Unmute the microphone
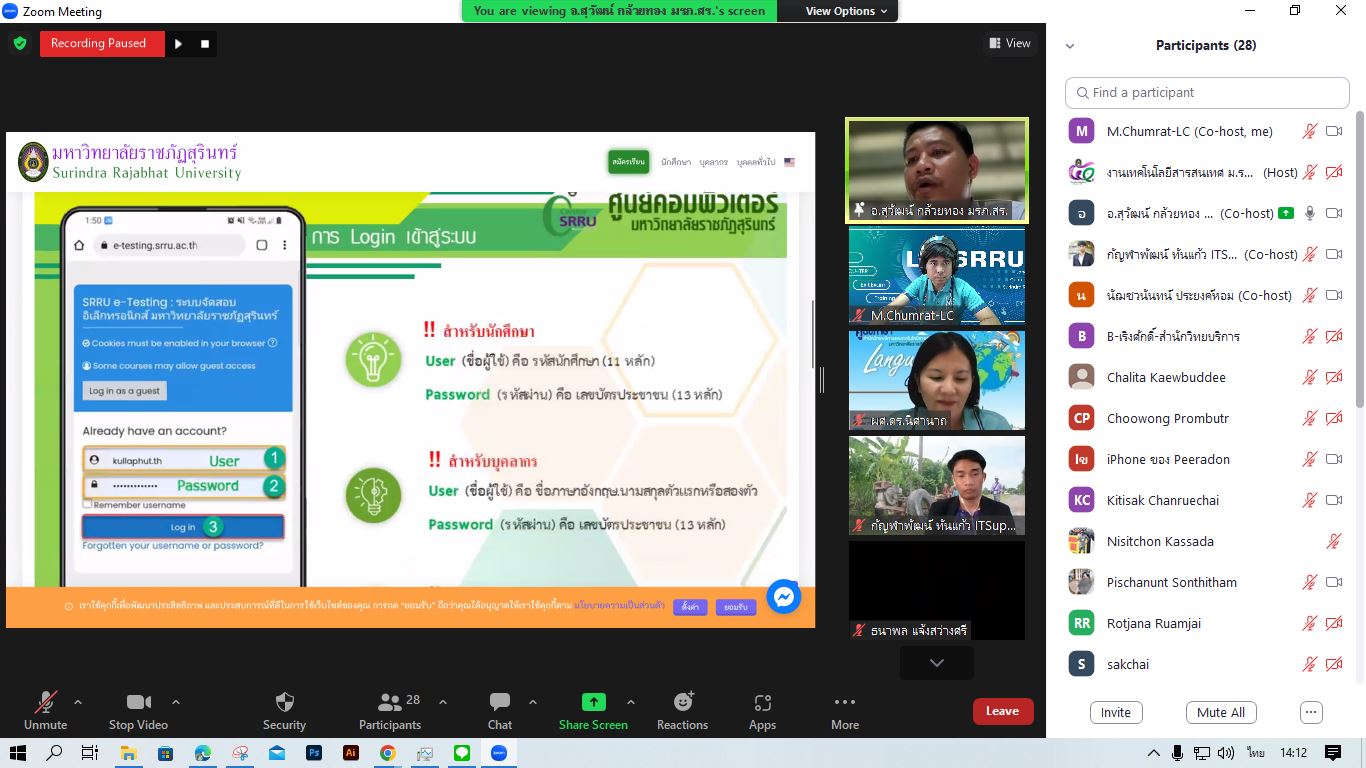1366x768 pixels. (x=46, y=702)
